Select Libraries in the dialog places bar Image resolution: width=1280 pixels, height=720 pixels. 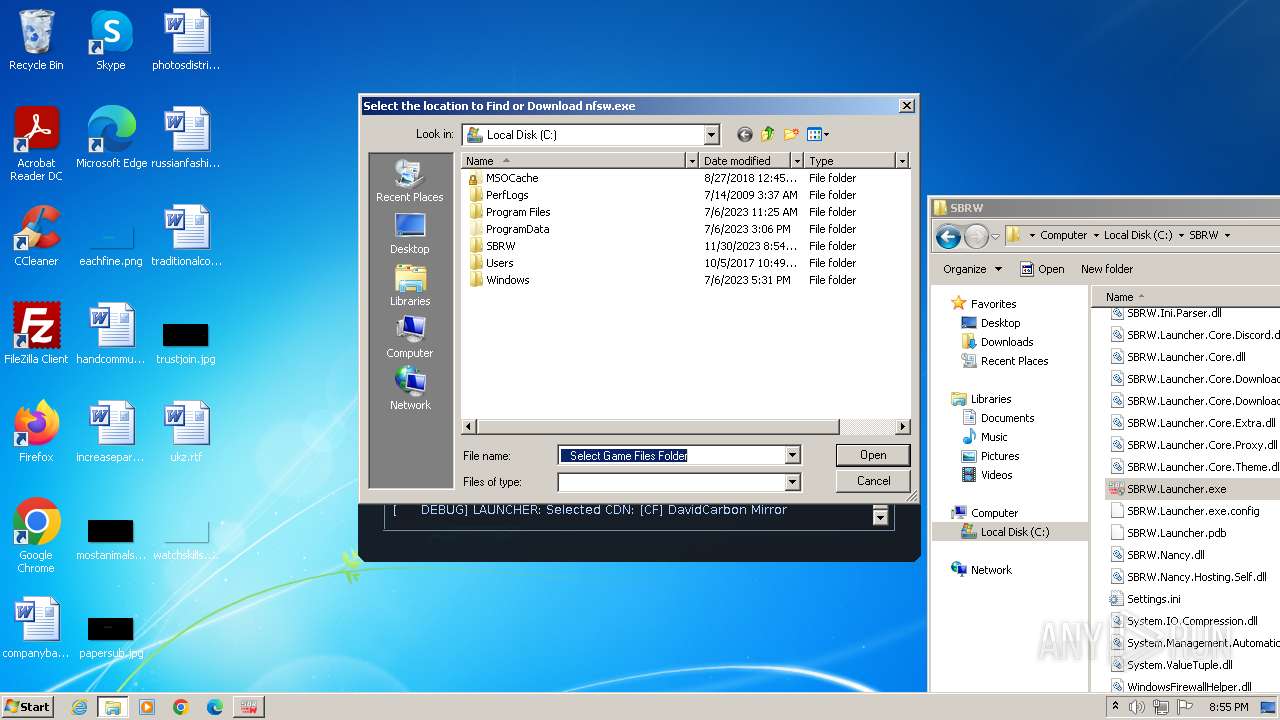[x=409, y=285]
